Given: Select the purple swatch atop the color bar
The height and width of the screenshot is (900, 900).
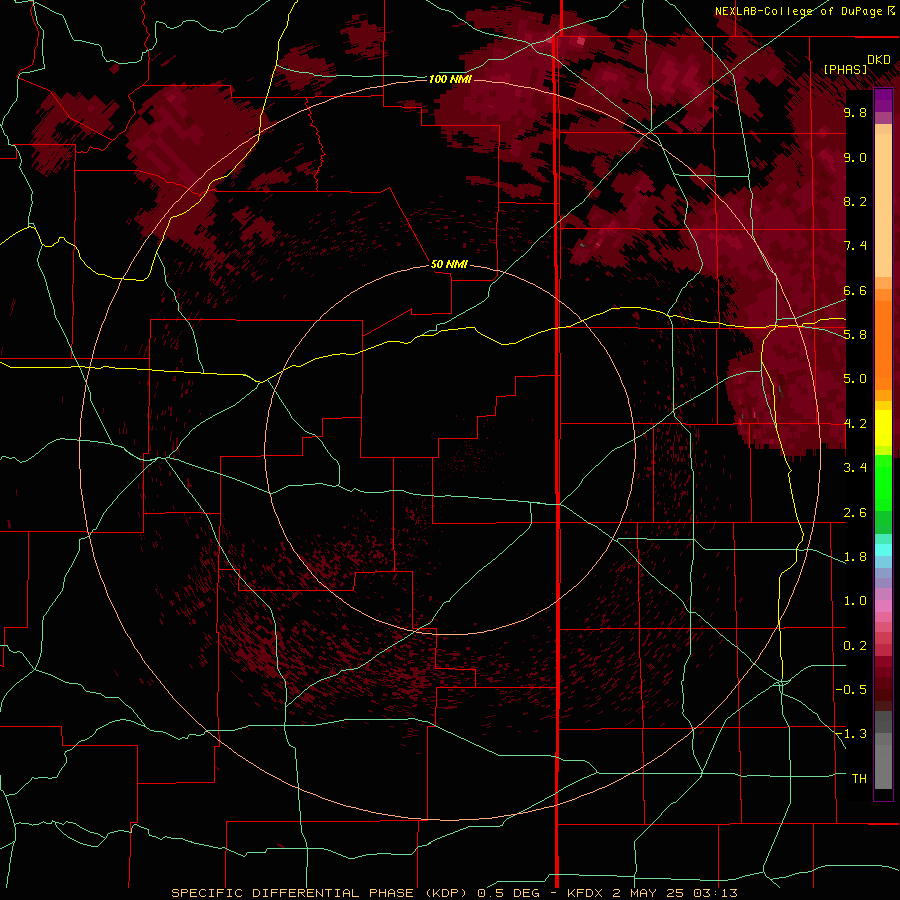Looking at the screenshot, I should pyautogui.click(x=883, y=100).
